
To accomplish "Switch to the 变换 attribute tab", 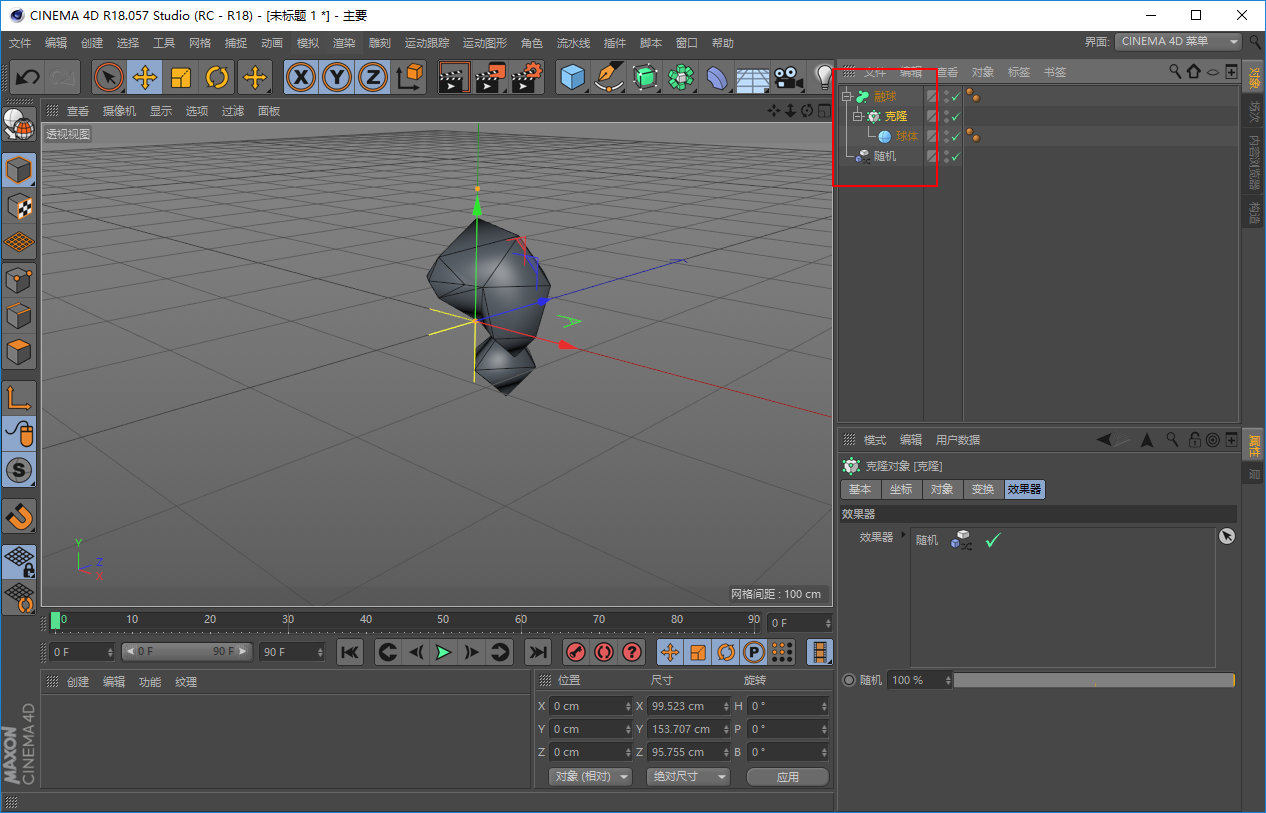I will [983, 489].
